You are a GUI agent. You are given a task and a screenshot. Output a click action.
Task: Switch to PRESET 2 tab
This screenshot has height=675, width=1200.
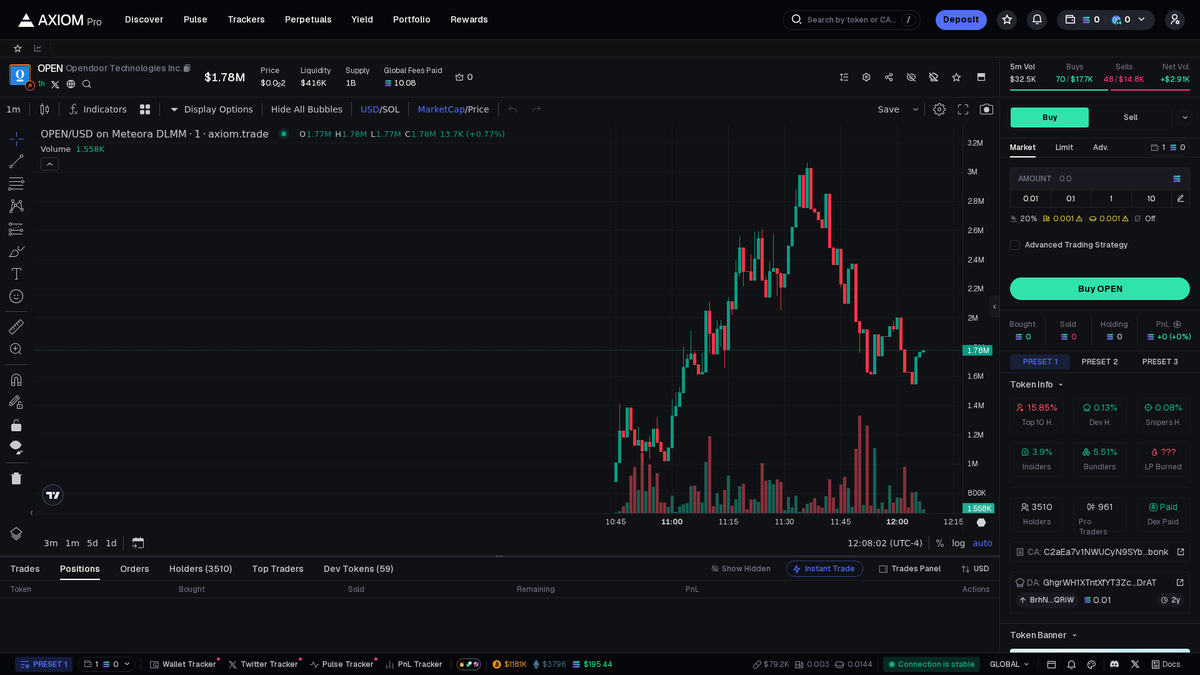(x=1100, y=362)
